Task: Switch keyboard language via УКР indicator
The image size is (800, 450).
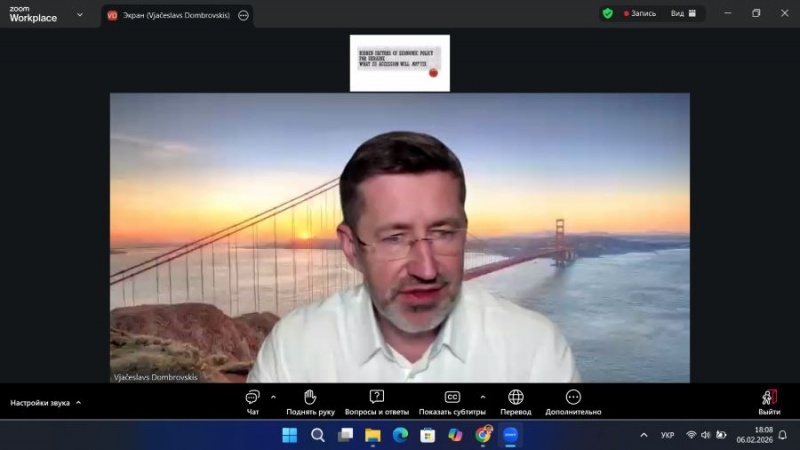Action: [667, 435]
